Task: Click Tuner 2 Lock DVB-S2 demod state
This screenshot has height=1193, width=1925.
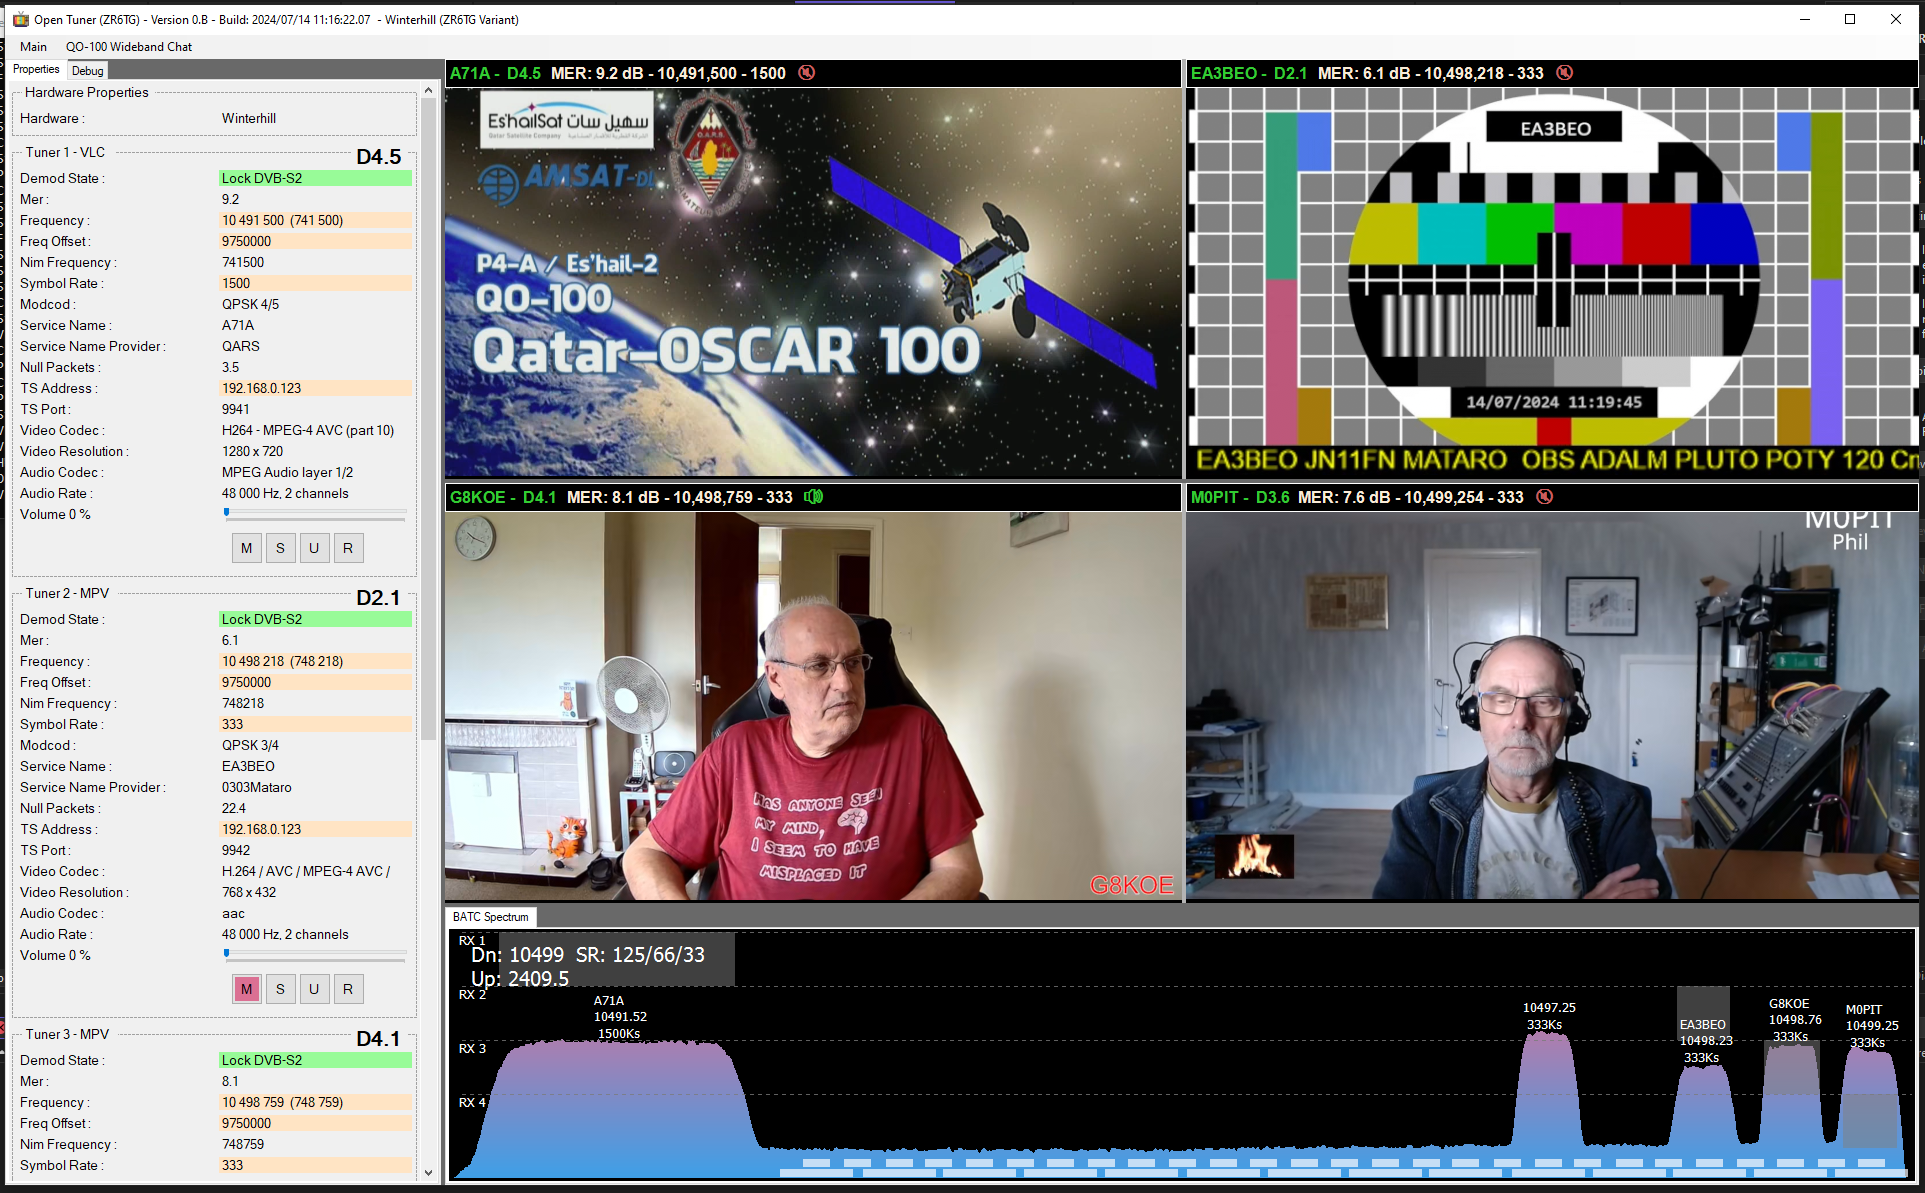Action: (x=315, y=619)
